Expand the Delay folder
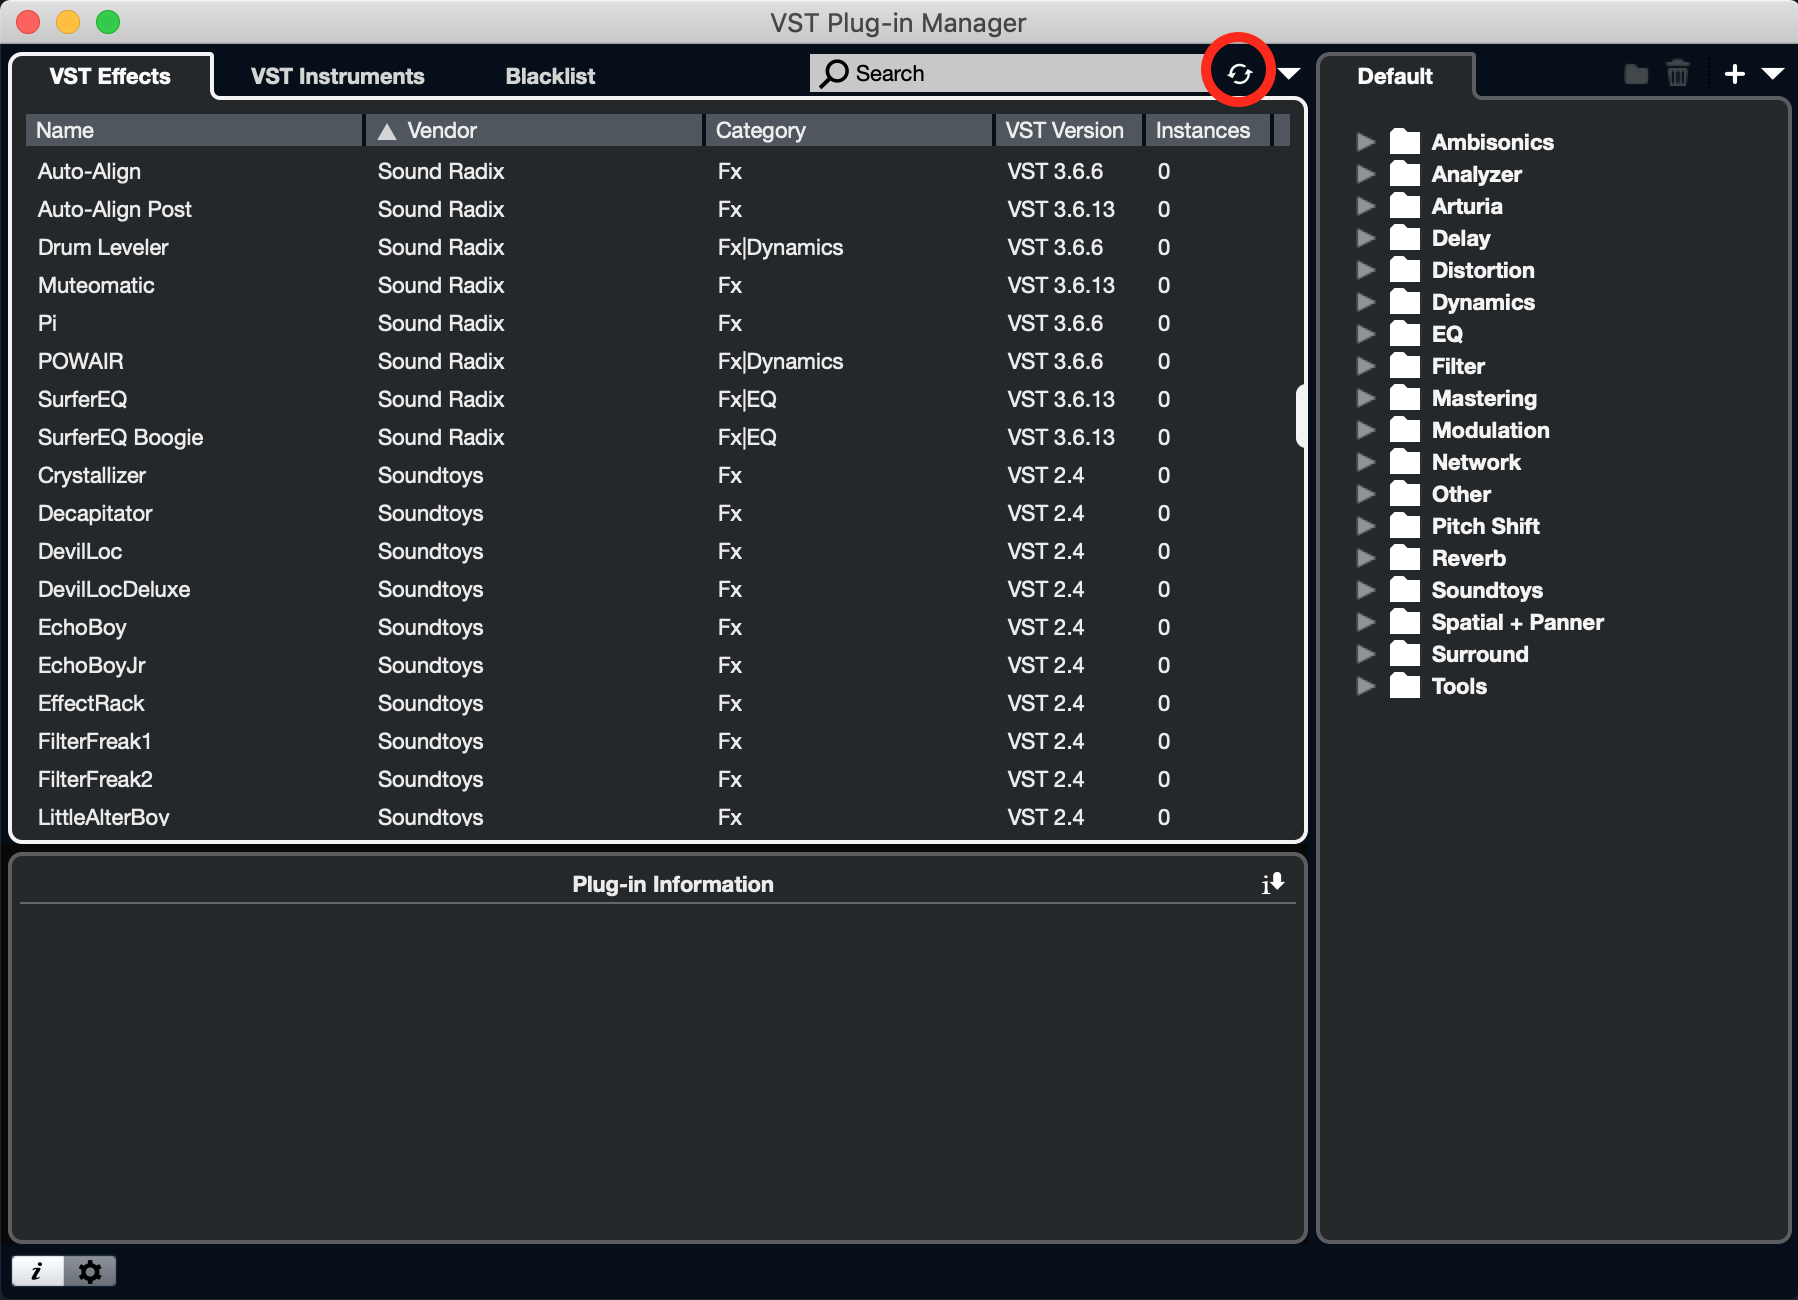The width and height of the screenshot is (1798, 1300). (1366, 238)
